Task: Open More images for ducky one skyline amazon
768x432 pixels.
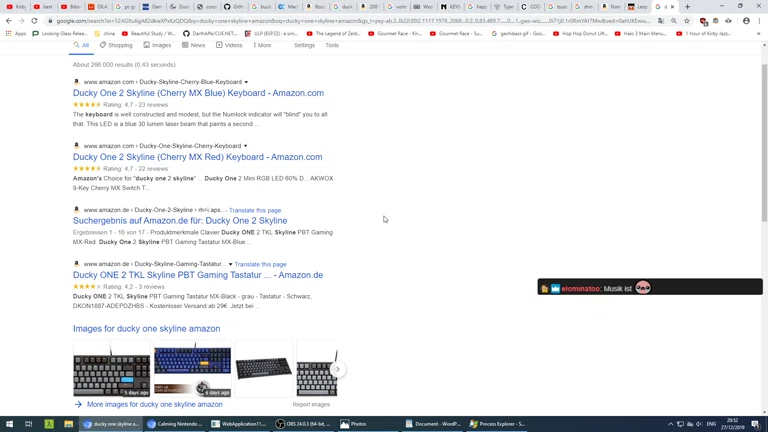Action: pos(154,405)
